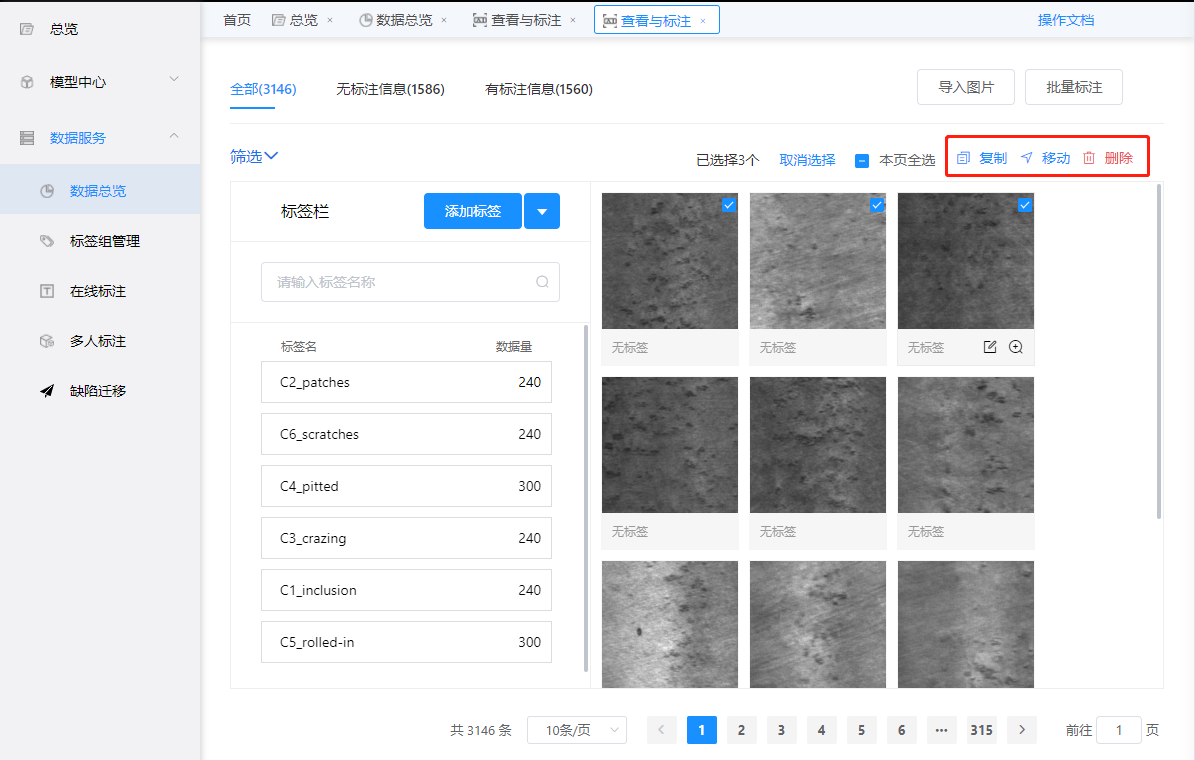Close the active 查看与标注 tab

(703, 21)
